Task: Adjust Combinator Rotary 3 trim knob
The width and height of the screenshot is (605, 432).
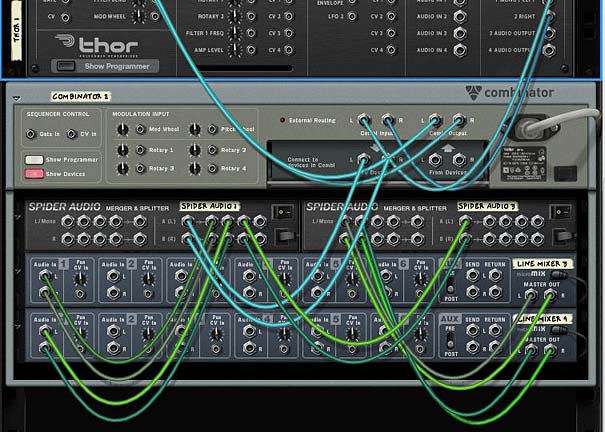Action: [x=123, y=168]
